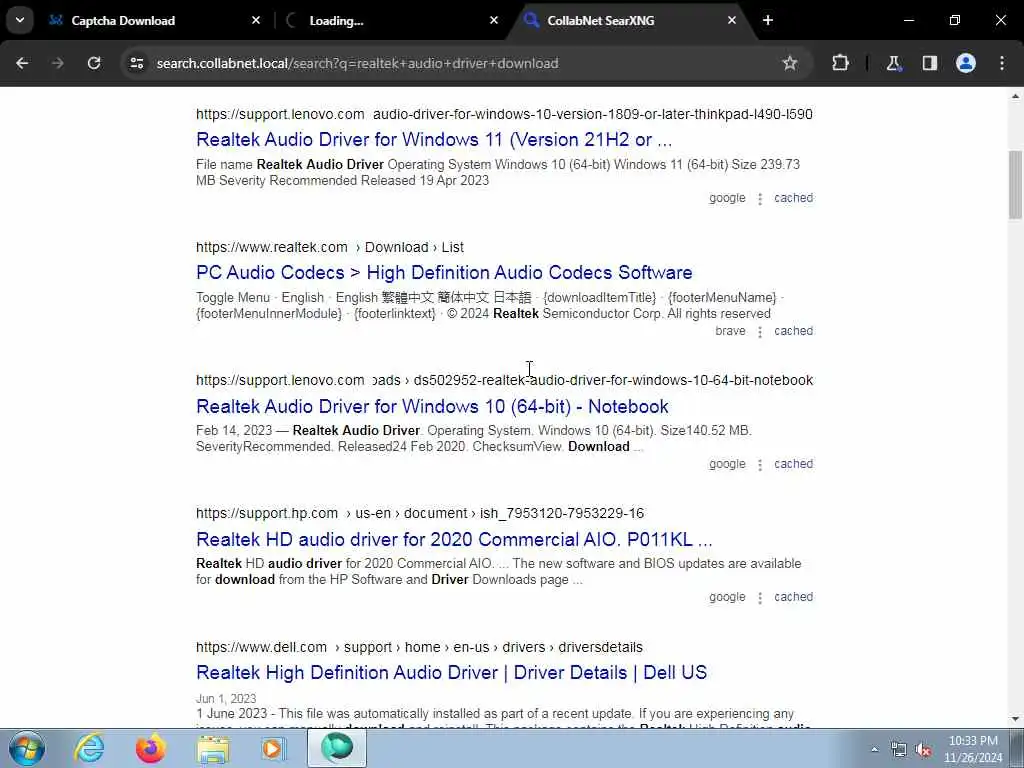The height and width of the screenshot is (768, 1024).
Task: Open Windows Explorer folder from taskbar
Action: (x=213, y=748)
